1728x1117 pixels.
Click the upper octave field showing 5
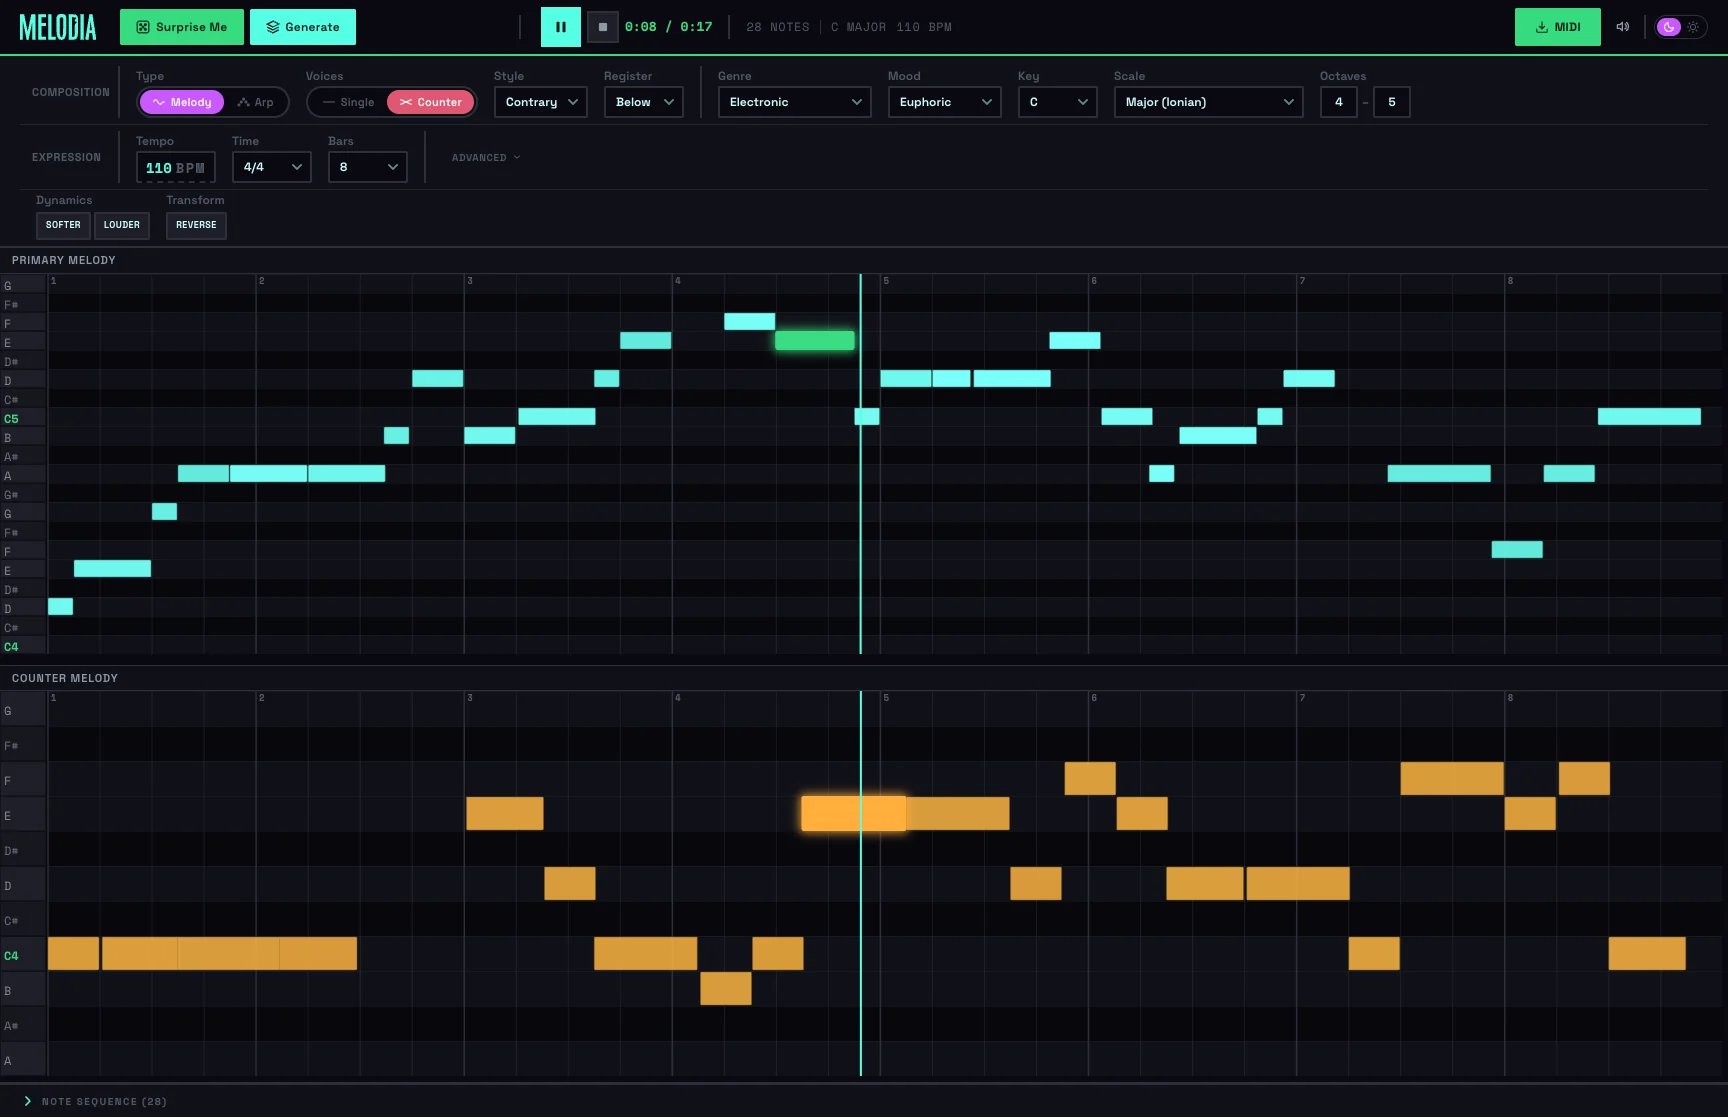pos(1392,102)
